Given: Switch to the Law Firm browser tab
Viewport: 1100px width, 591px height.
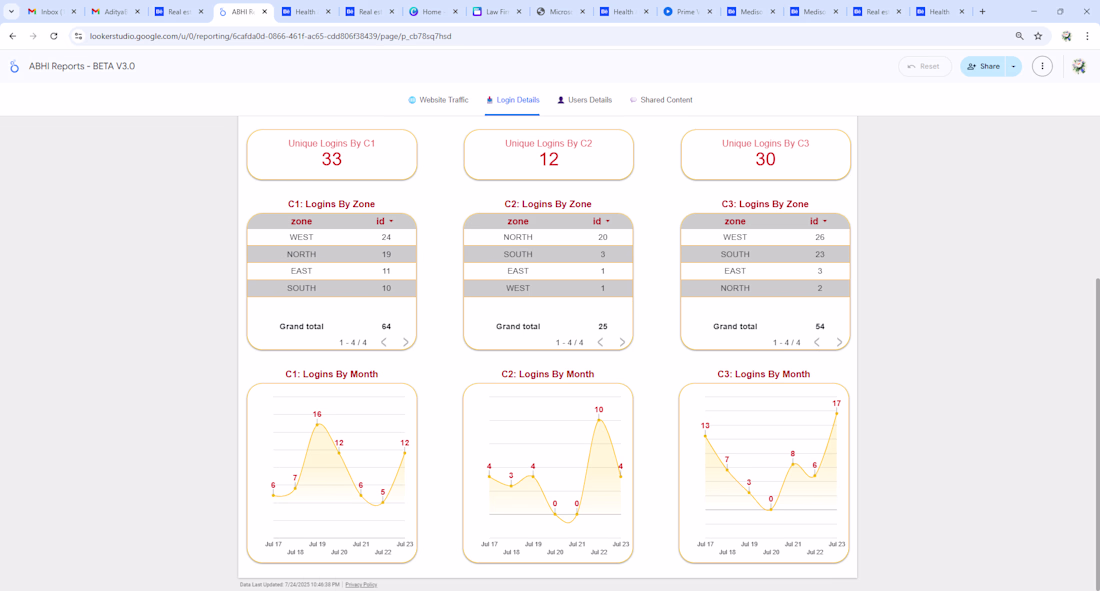Looking at the screenshot, I should [497, 11].
